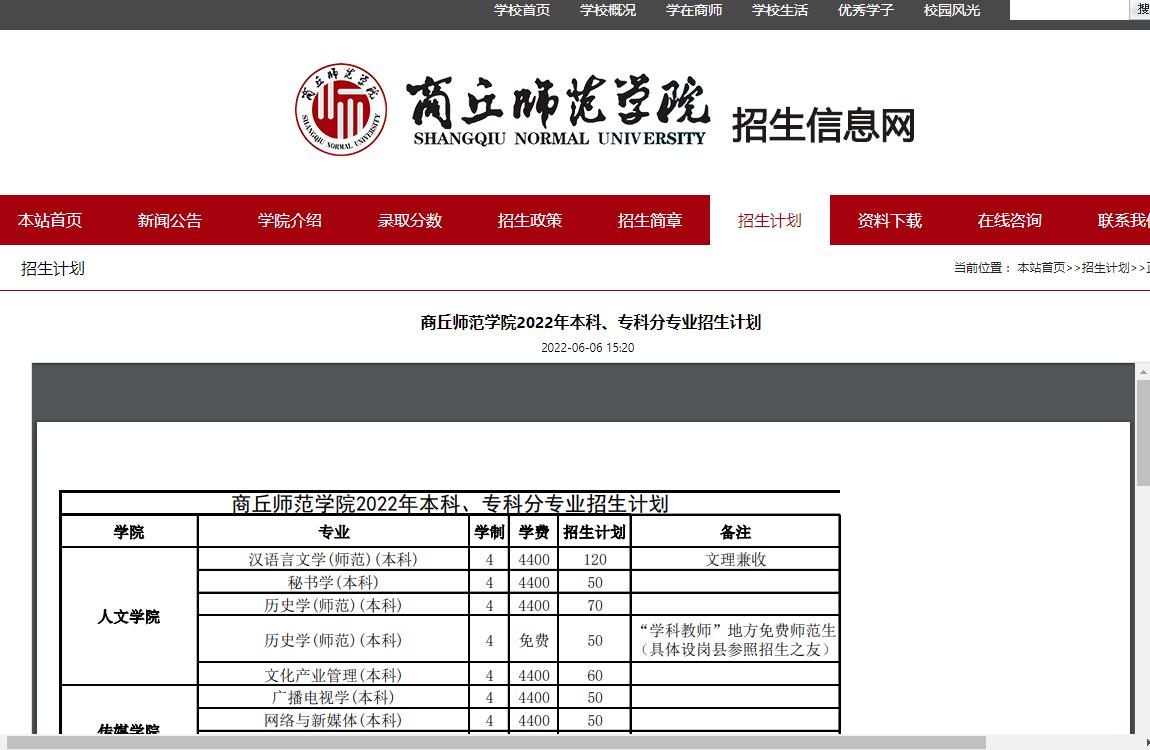
Task: Click the date 2022-06-06 15:20
Action: 587,348
